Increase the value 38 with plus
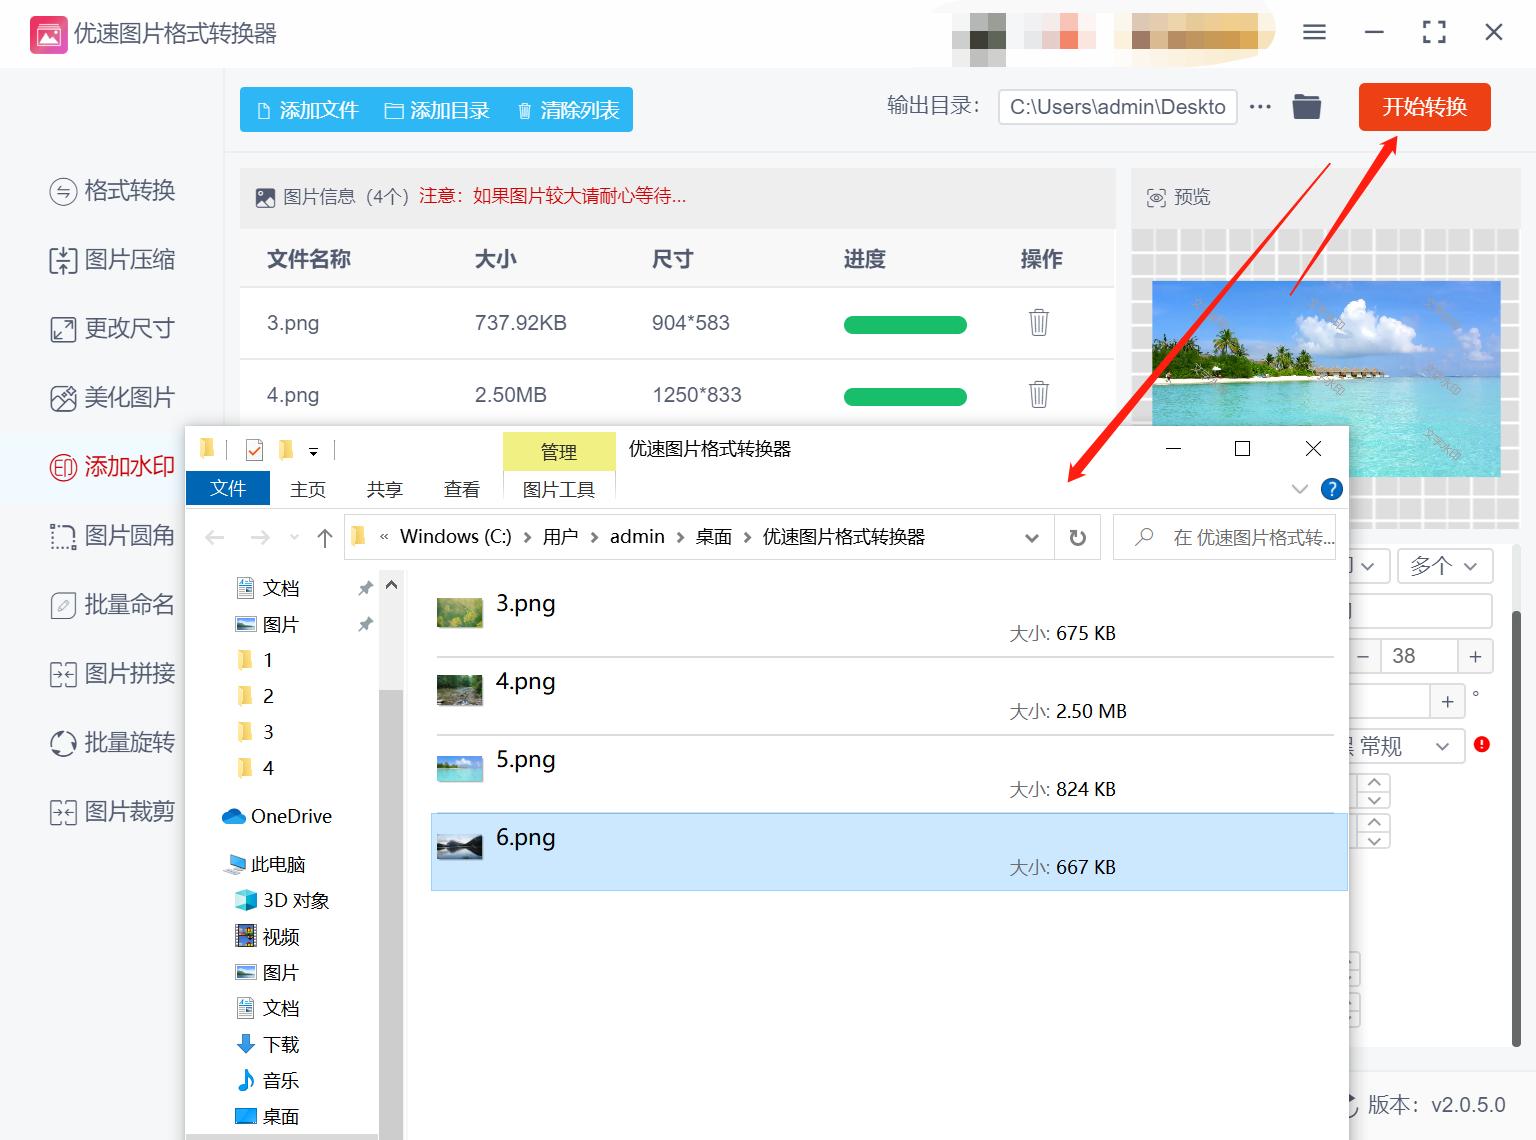The height and width of the screenshot is (1140, 1536). coord(1475,657)
